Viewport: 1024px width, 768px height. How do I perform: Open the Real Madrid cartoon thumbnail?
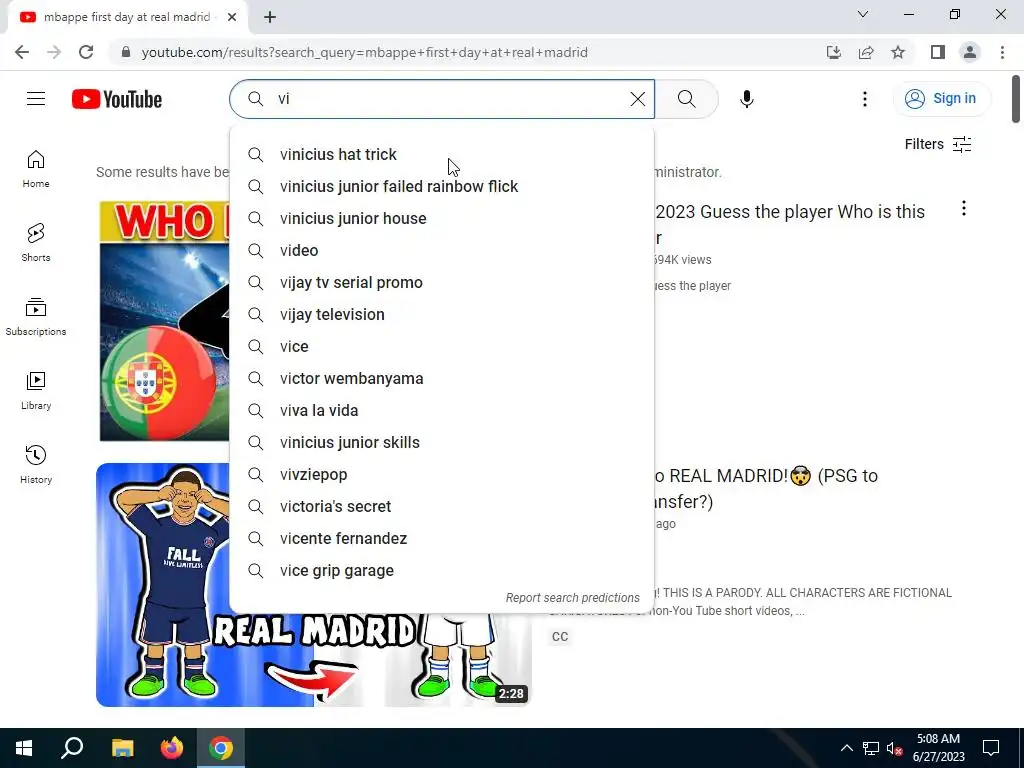(x=313, y=660)
